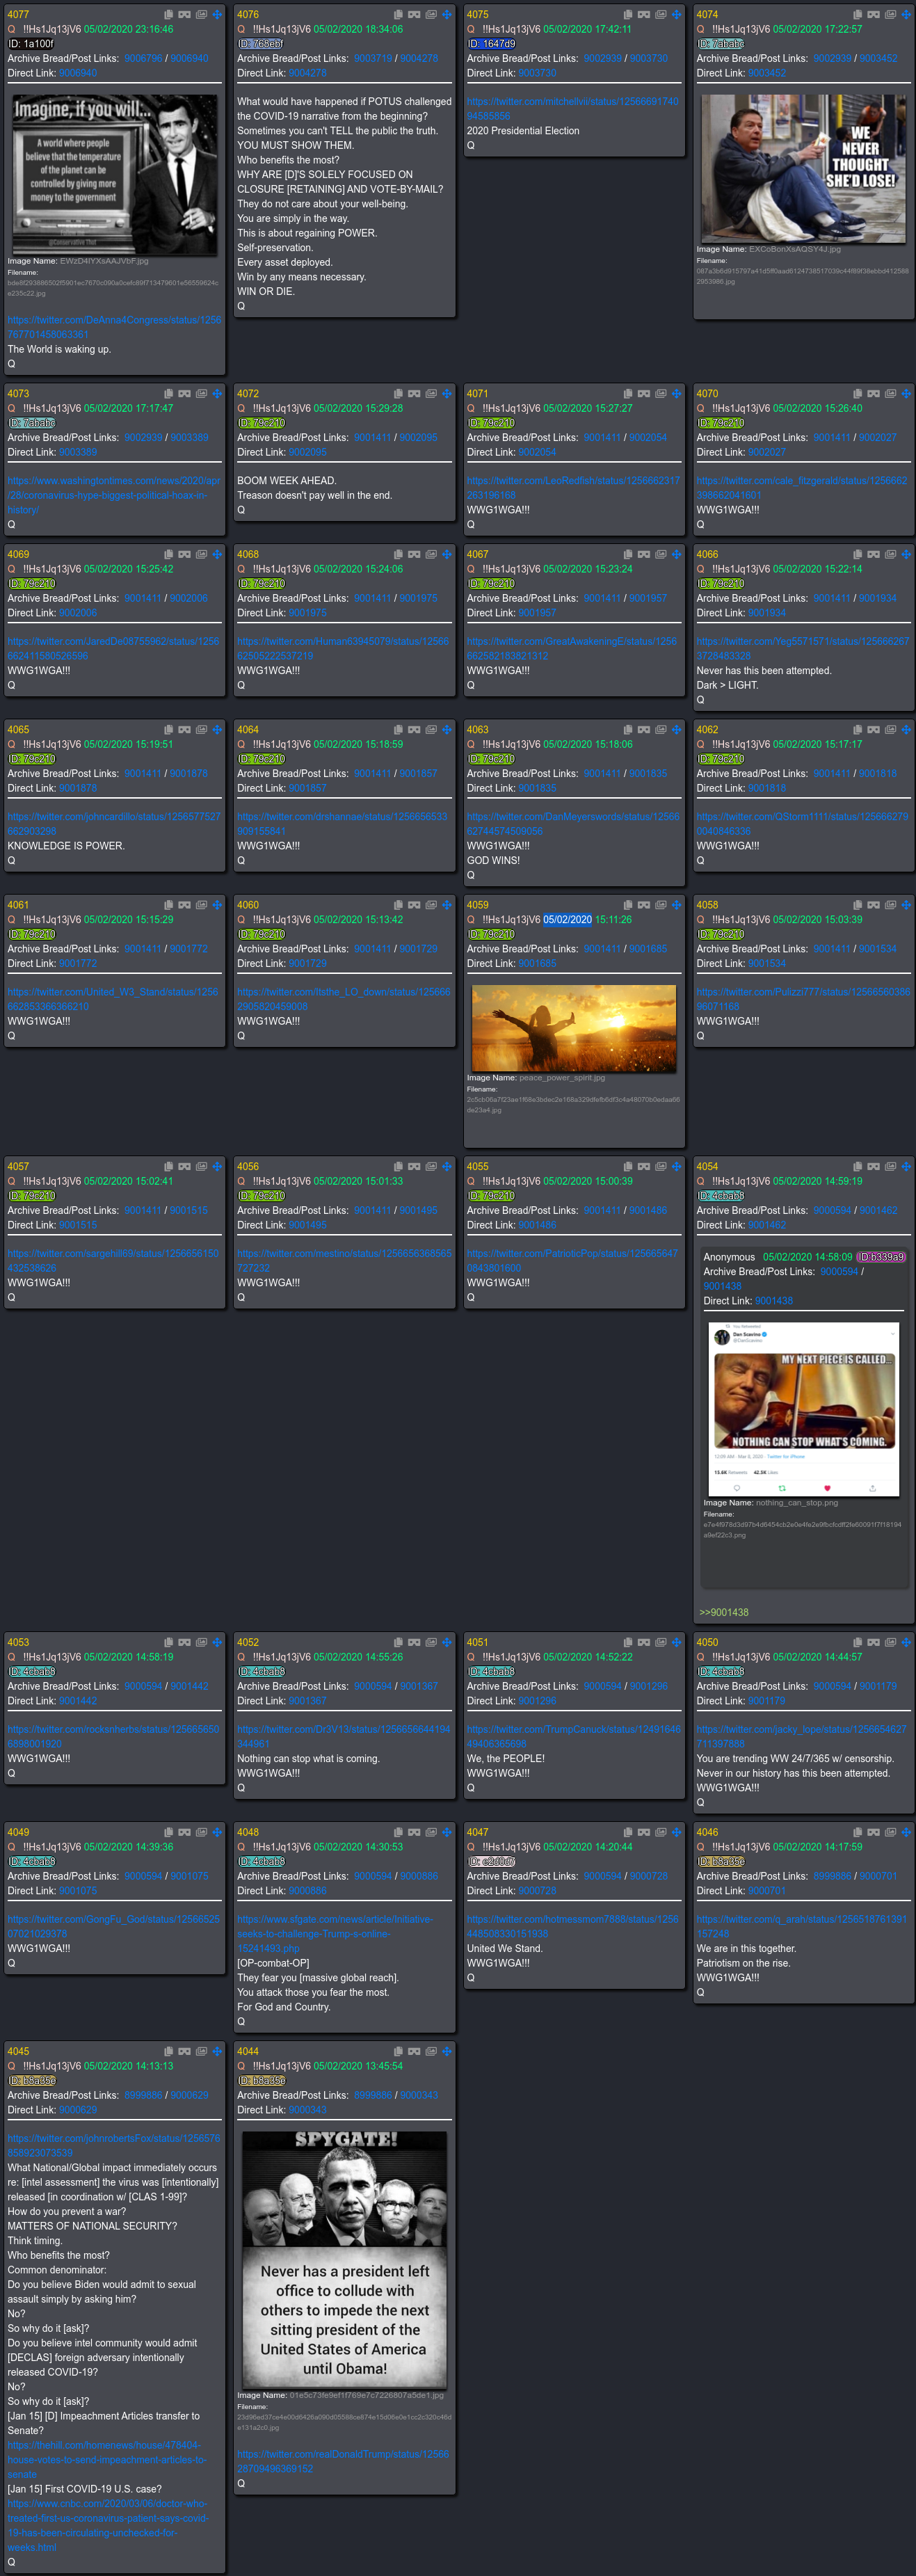916x2576 pixels.
Task: Click the move arrows icon on post 4058
Action: pos(906,905)
